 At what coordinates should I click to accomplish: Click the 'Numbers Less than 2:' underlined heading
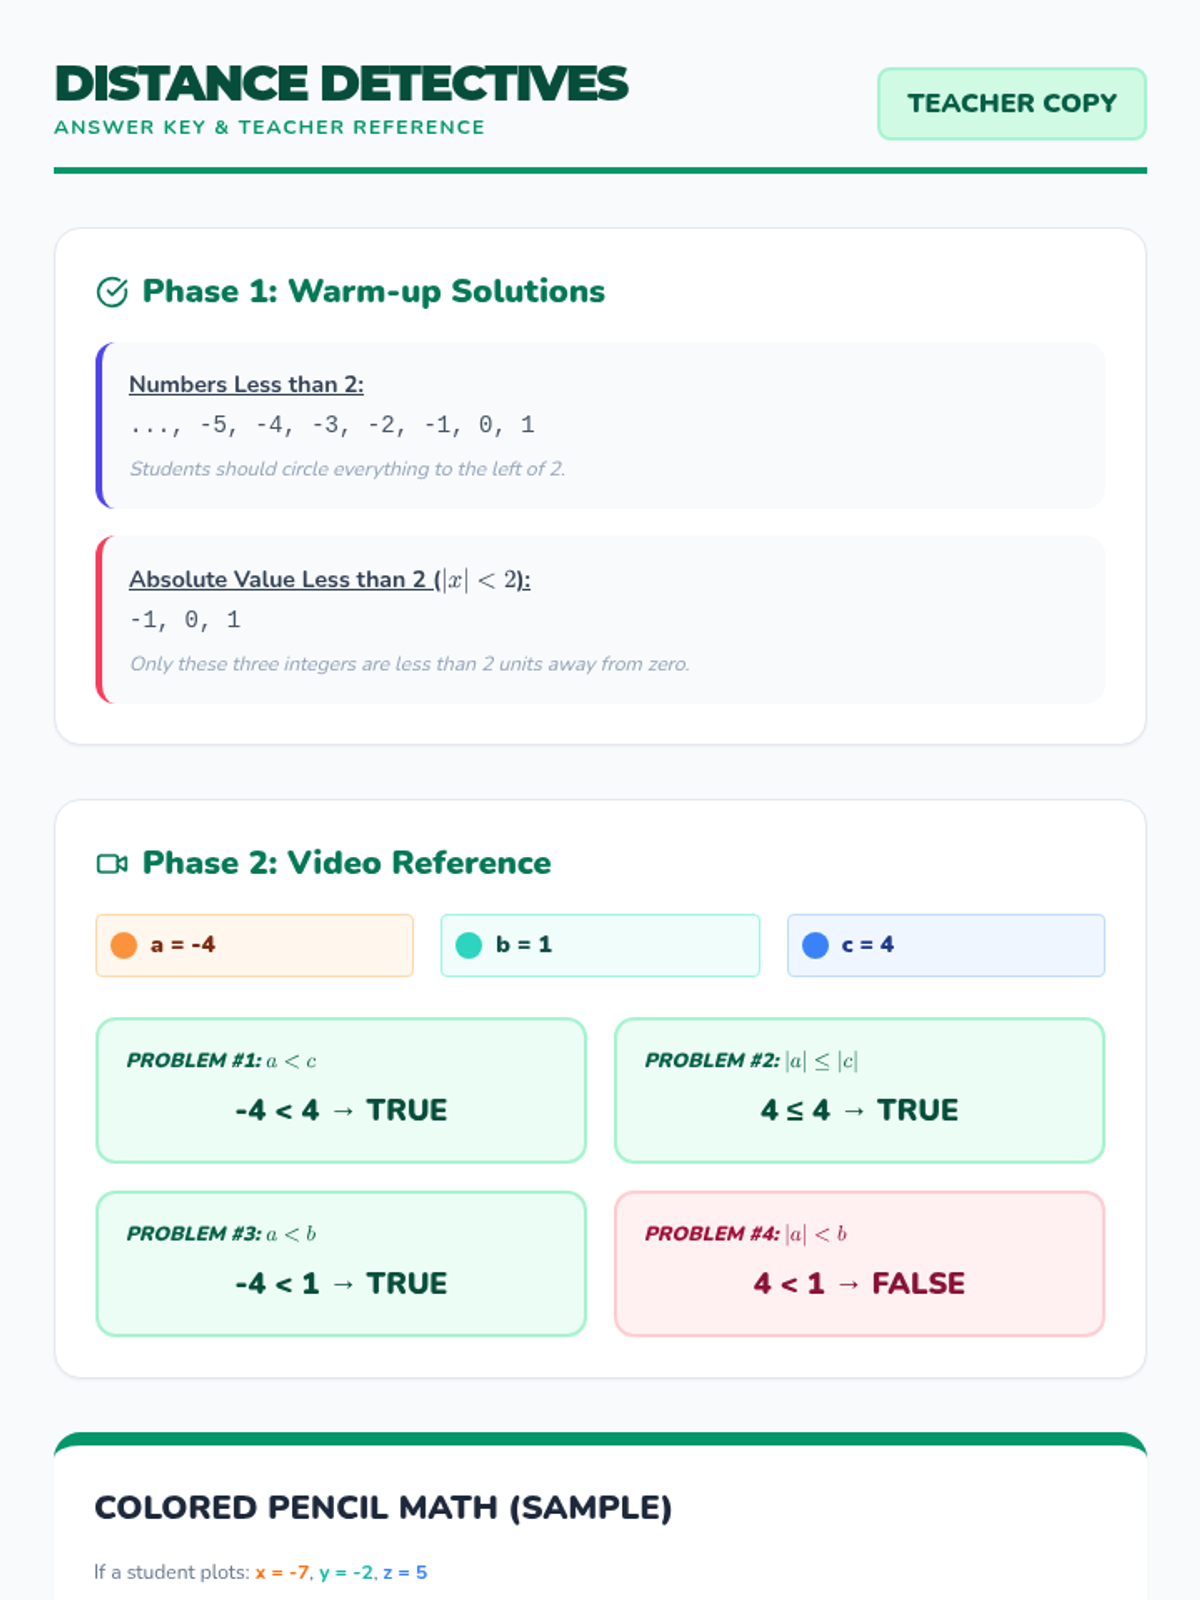tap(246, 385)
